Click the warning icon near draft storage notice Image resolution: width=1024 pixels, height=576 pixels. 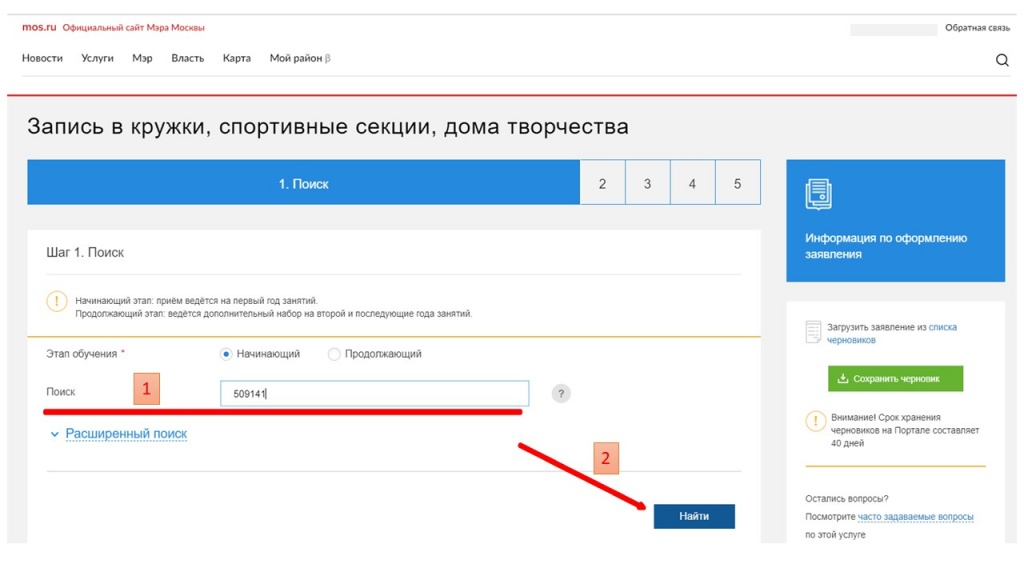pos(815,421)
